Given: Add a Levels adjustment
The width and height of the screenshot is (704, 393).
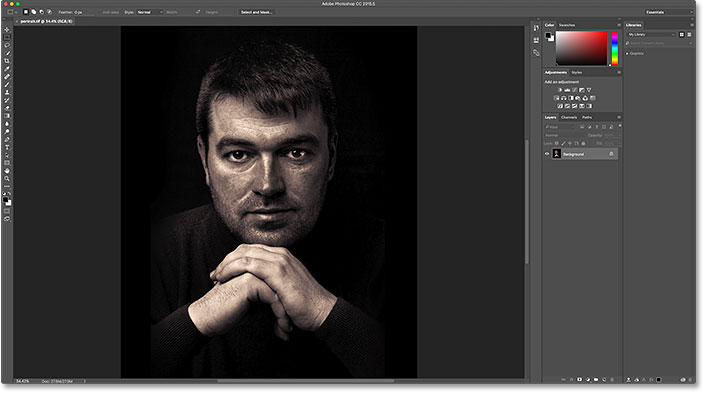Looking at the screenshot, I should pos(567,90).
